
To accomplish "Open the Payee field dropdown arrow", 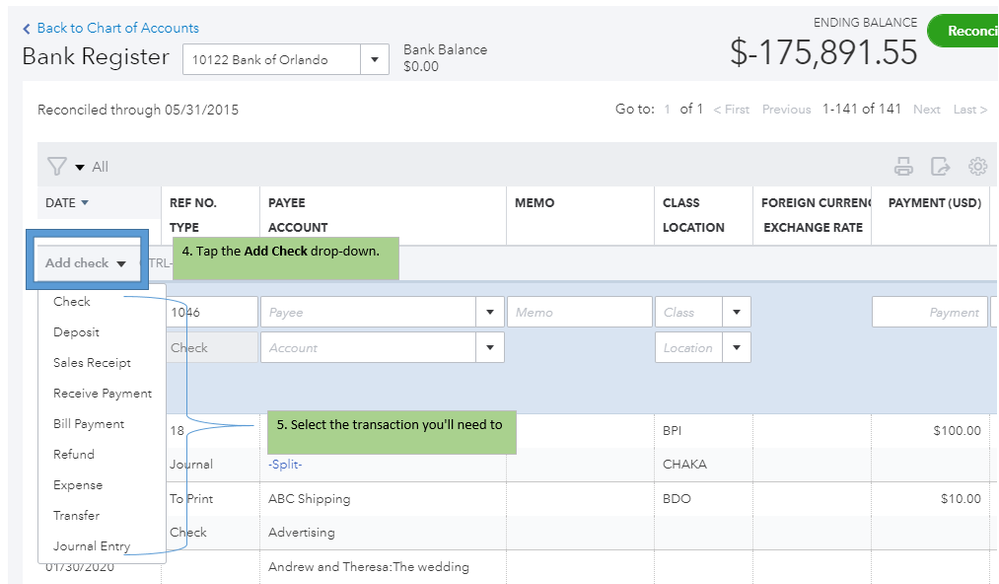I will [x=489, y=312].
